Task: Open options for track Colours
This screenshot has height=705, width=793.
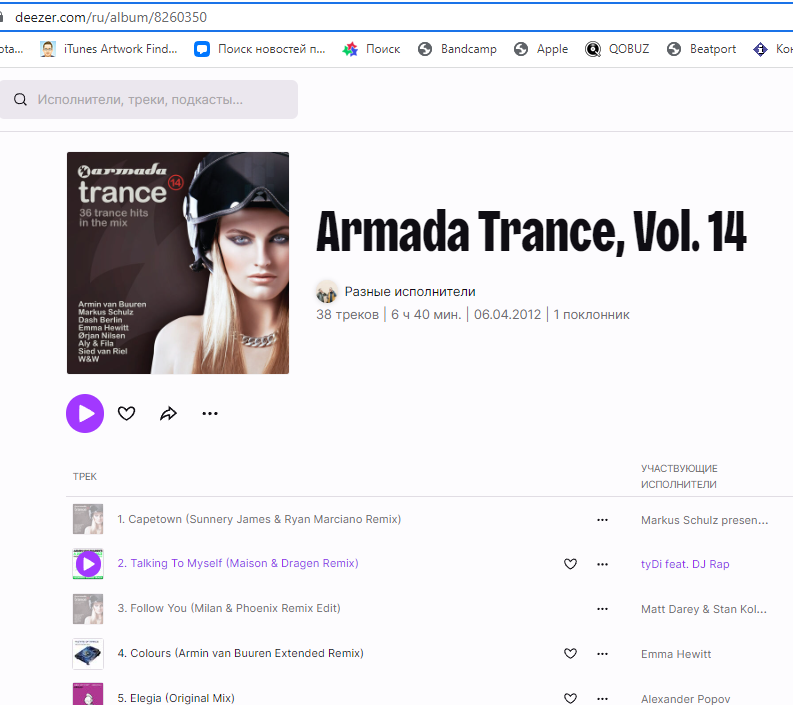Action: (602, 653)
